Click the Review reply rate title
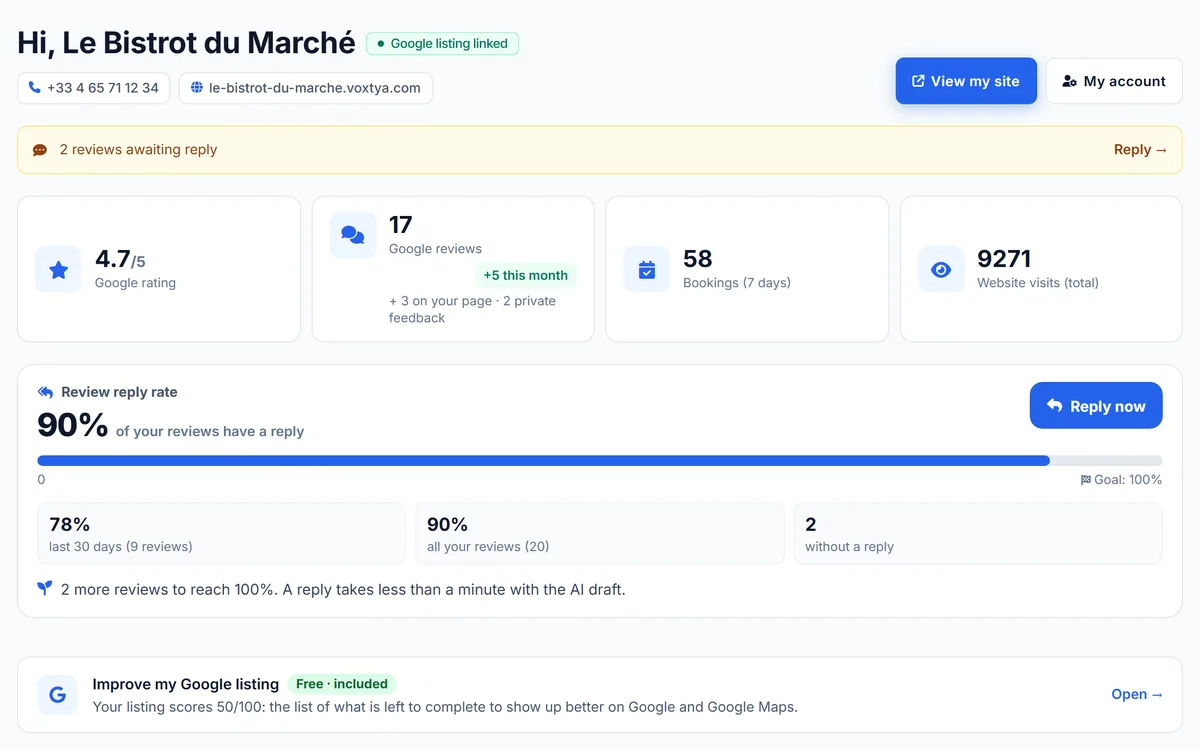The width and height of the screenshot is (1200, 750). [119, 392]
